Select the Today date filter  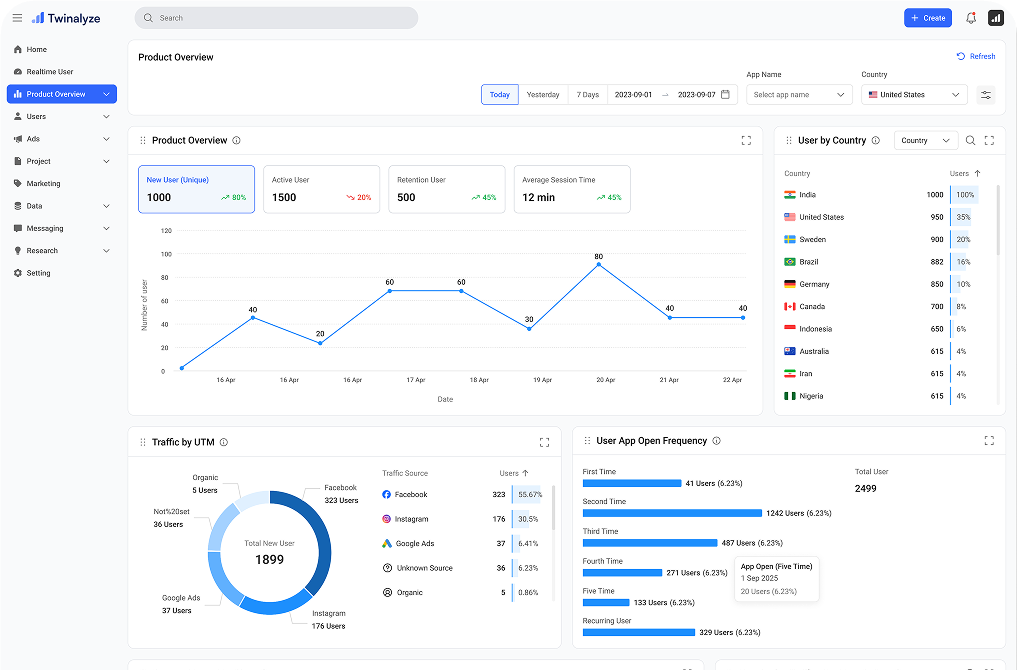tap(499, 95)
